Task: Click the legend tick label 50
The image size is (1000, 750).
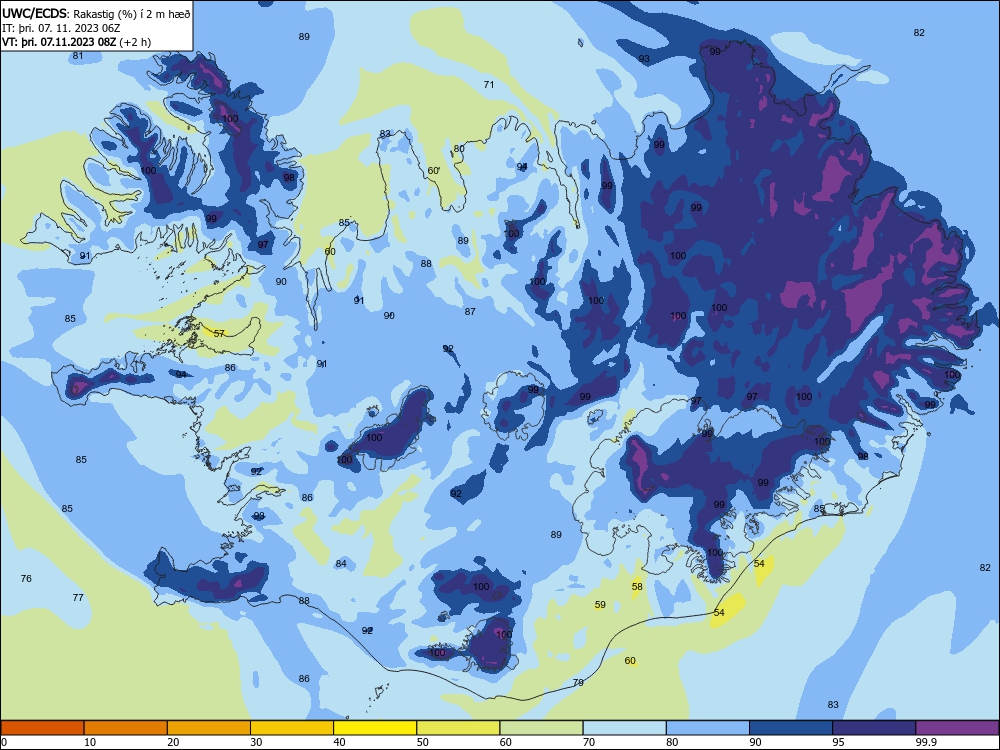Action: click(x=423, y=742)
